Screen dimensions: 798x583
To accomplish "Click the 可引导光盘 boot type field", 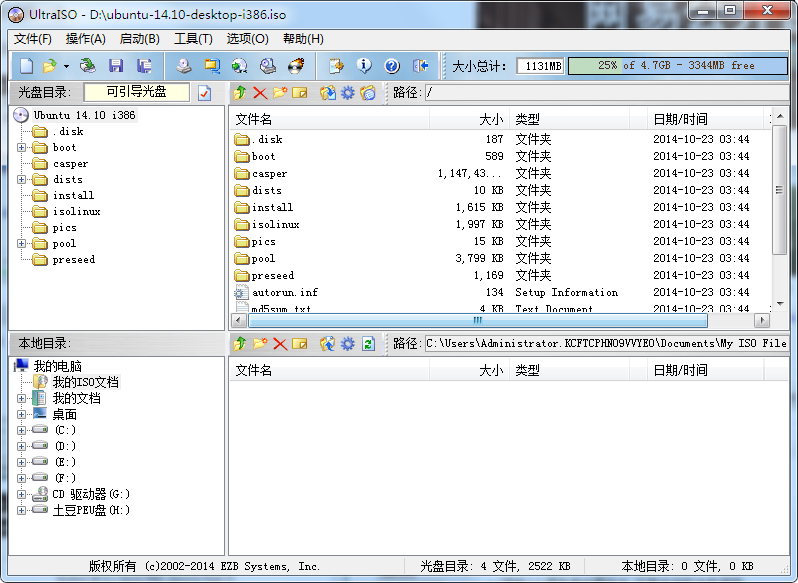I will tap(136, 92).
